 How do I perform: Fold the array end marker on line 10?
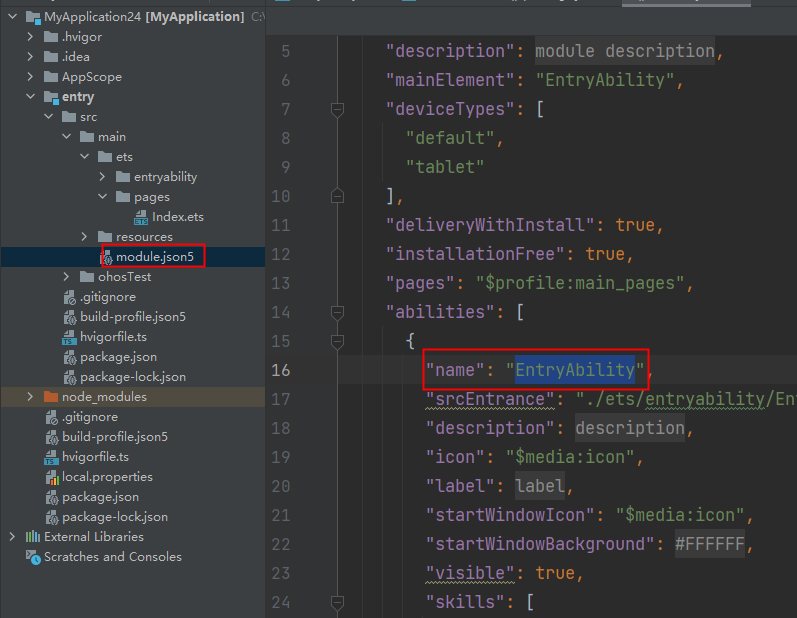(x=337, y=196)
